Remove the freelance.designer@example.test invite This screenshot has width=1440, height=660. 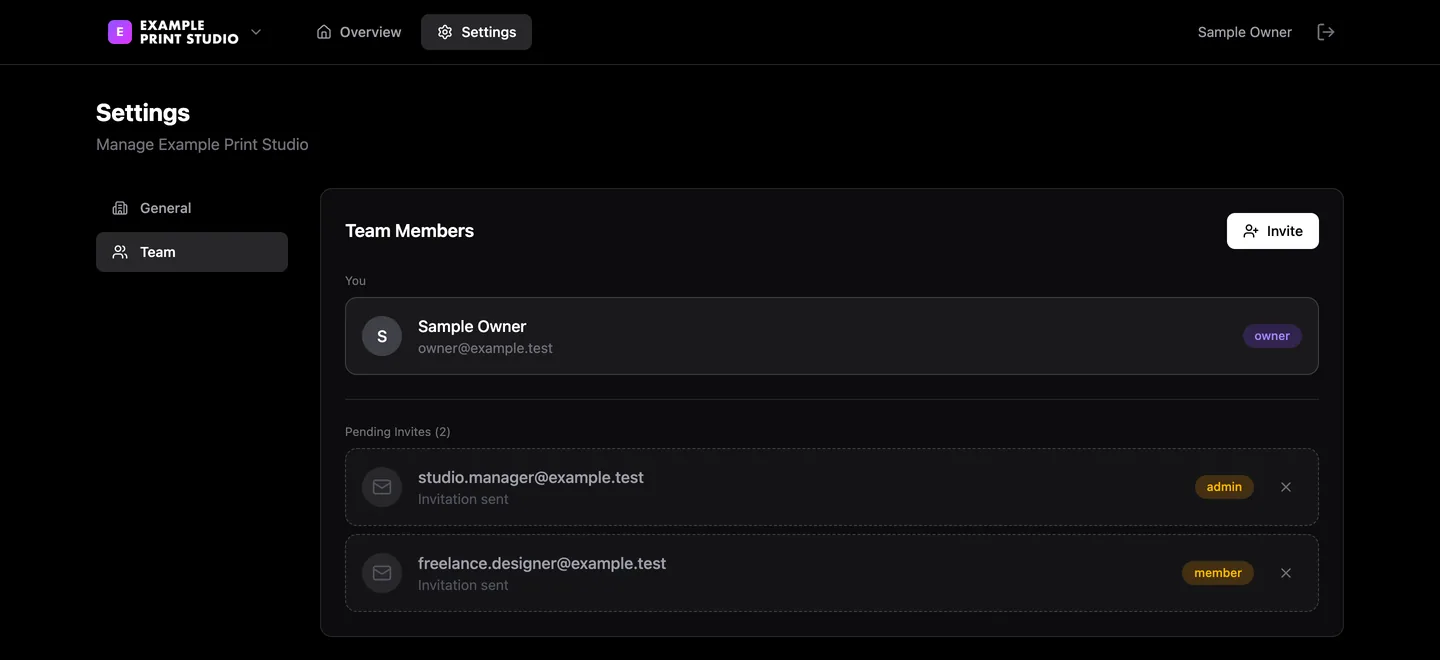pos(1286,573)
